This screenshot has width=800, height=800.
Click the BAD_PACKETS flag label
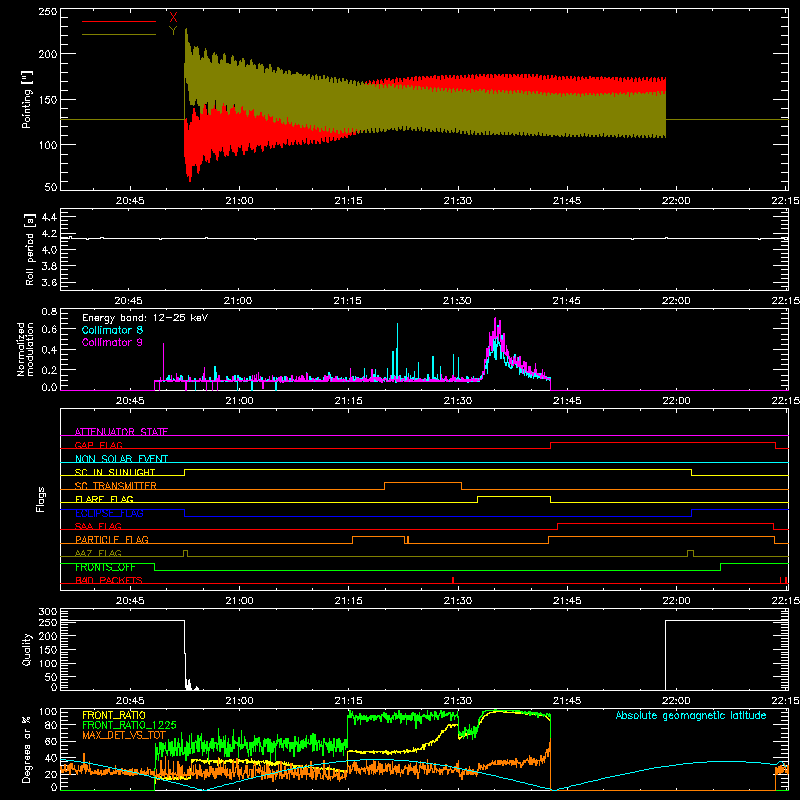point(109,580)
